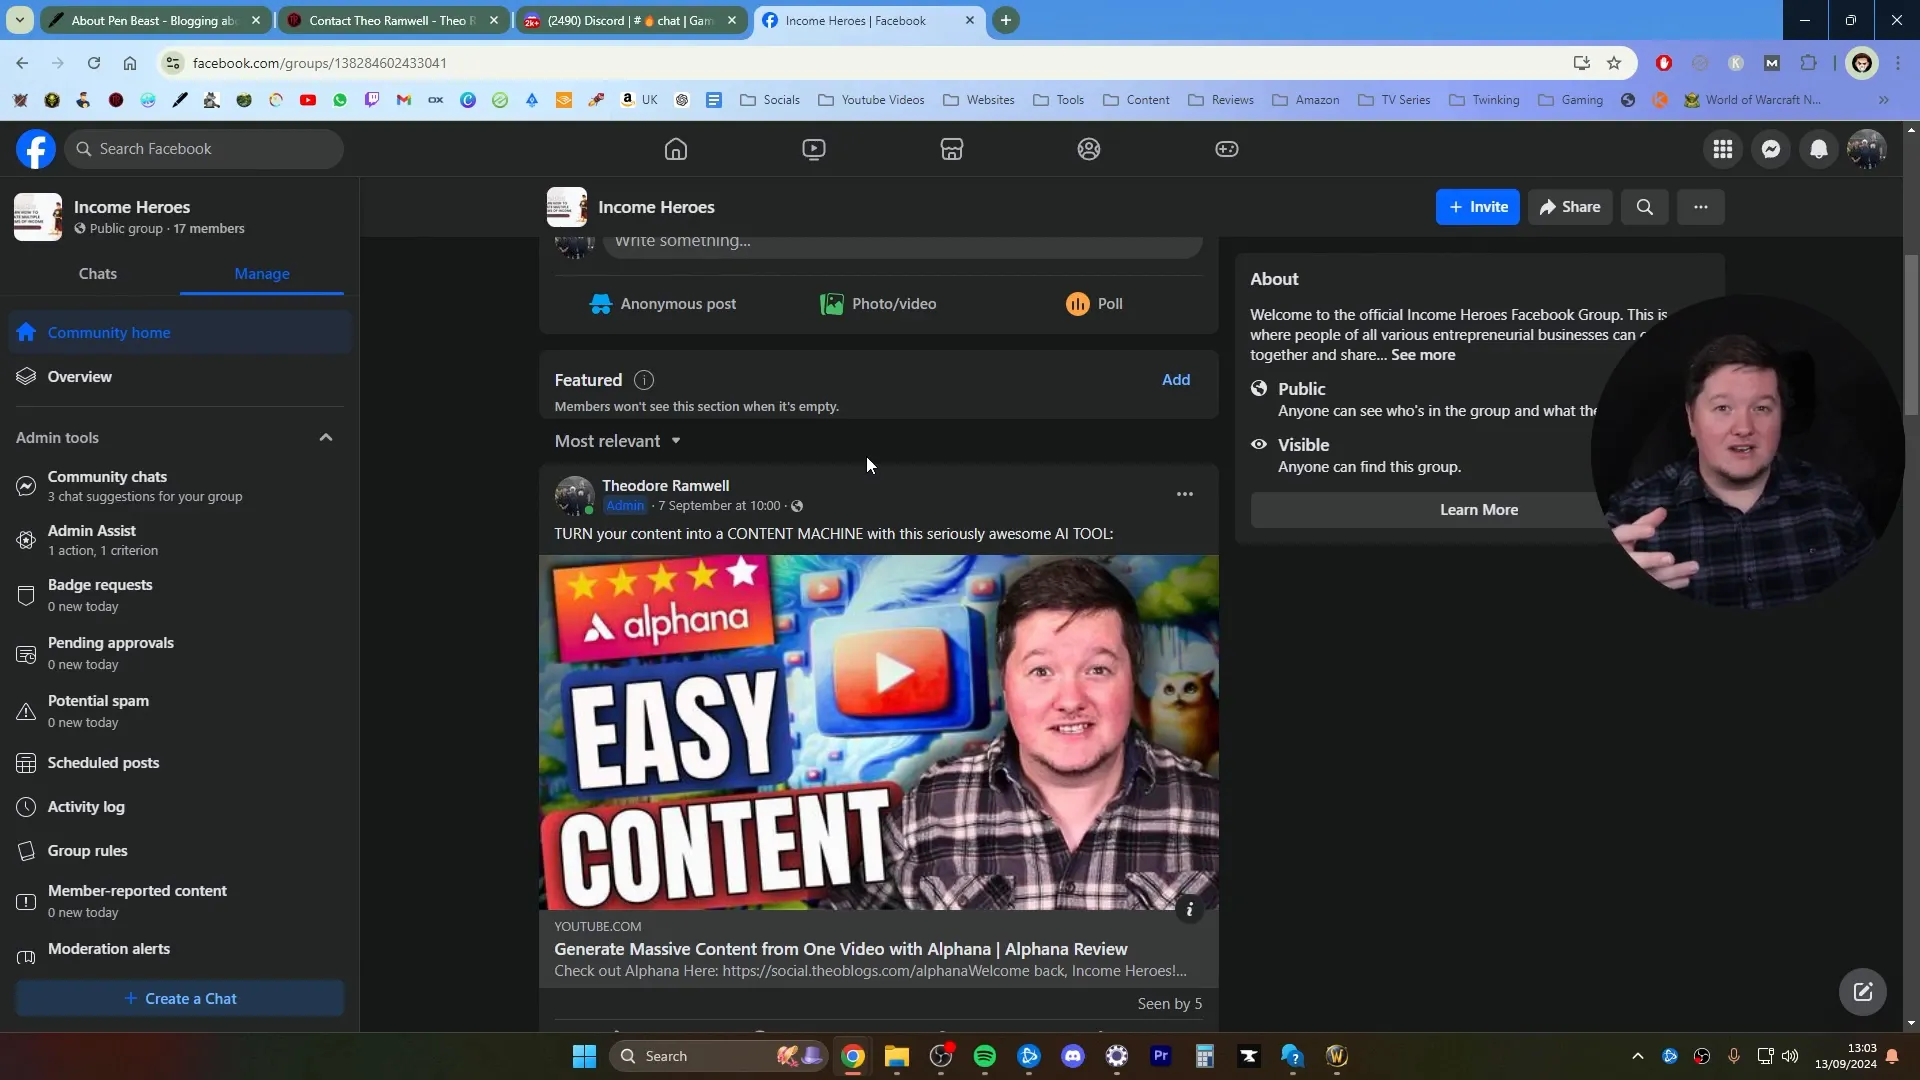Click the Groups icon in top nav
The width and height of the screenshot is (1920, 1080).
(1088, 148)
